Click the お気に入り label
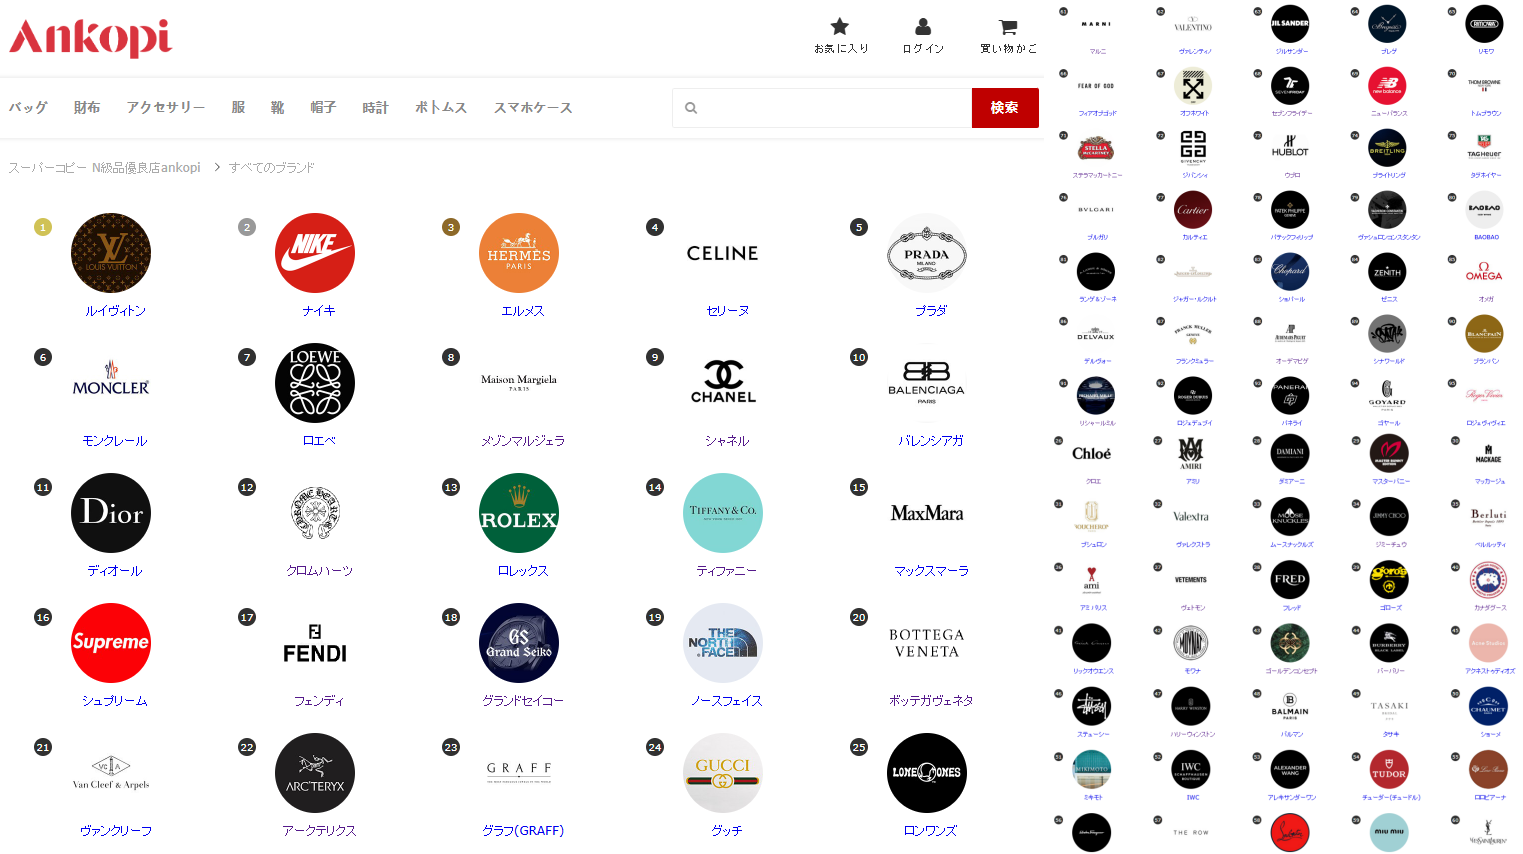1523x854 pixels. tap(841, 49)
